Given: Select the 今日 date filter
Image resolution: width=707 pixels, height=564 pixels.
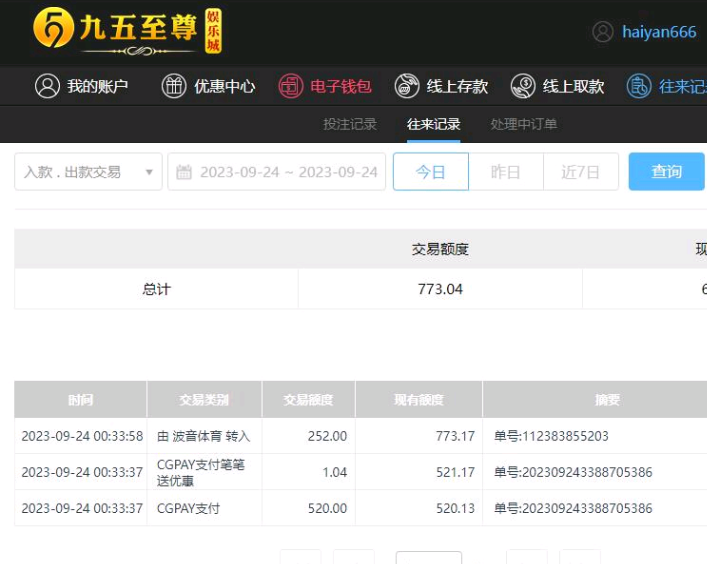Looking at the screenshot, I should pos(431,172).
